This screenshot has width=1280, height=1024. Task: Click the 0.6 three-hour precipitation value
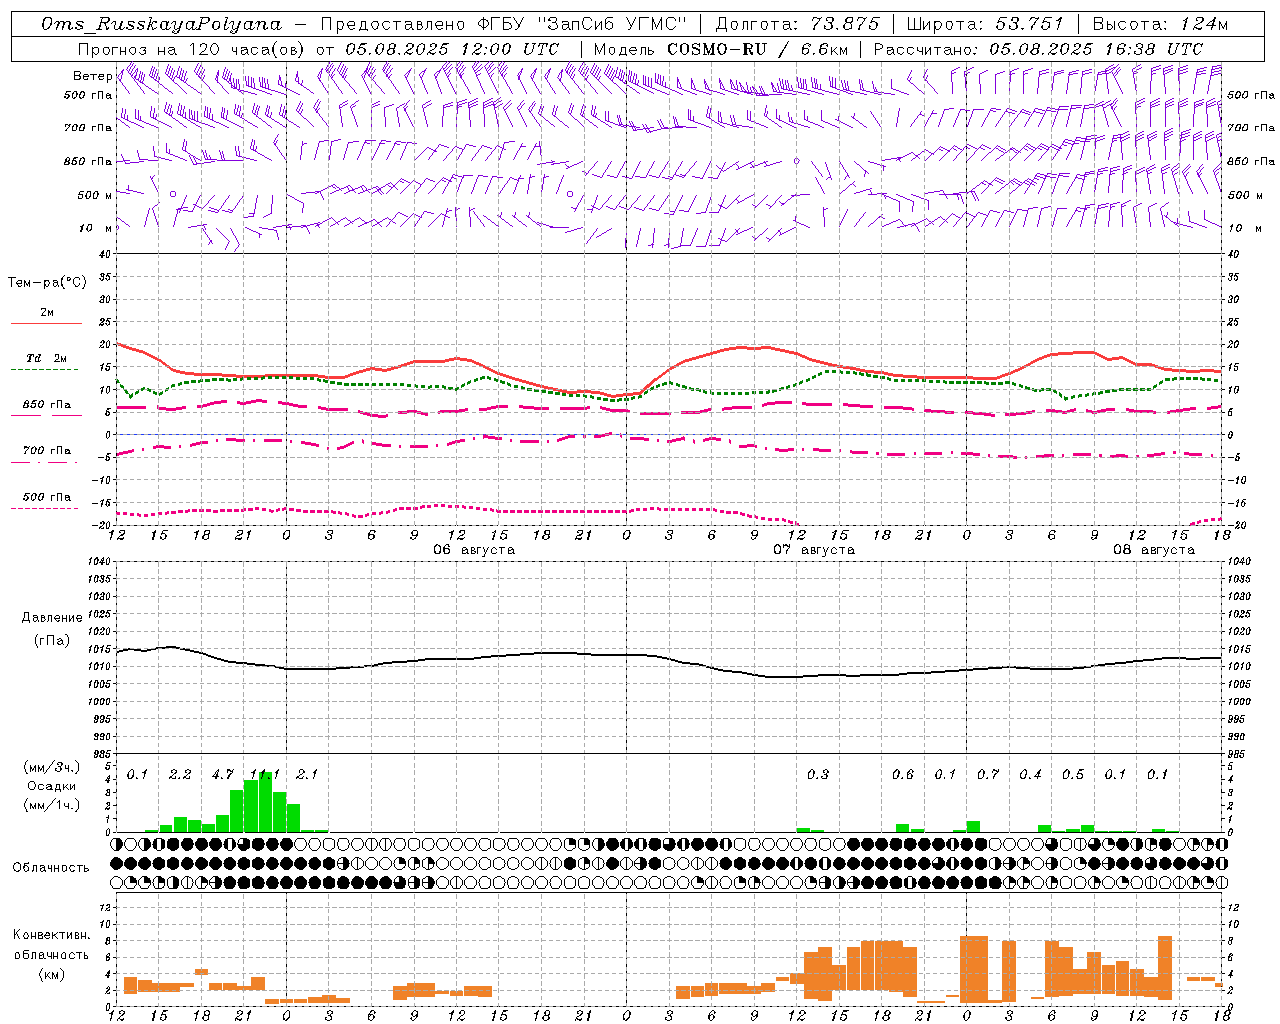pos(903,774)
